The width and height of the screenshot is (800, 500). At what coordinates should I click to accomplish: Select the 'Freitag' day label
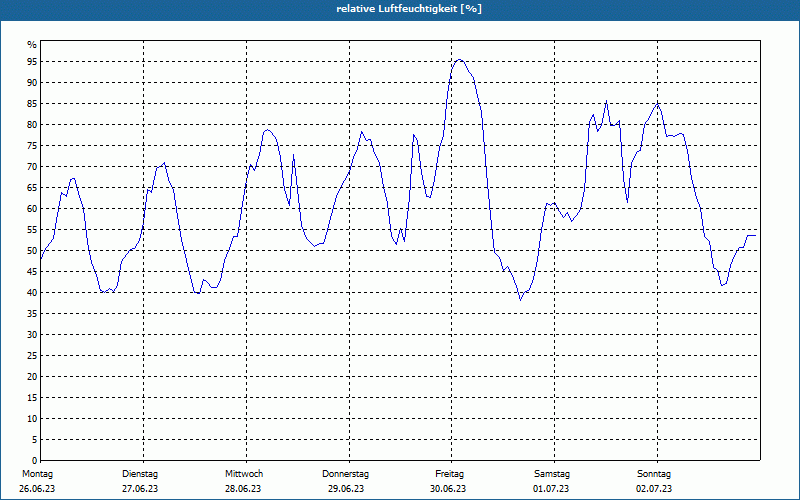click(449, 474)
